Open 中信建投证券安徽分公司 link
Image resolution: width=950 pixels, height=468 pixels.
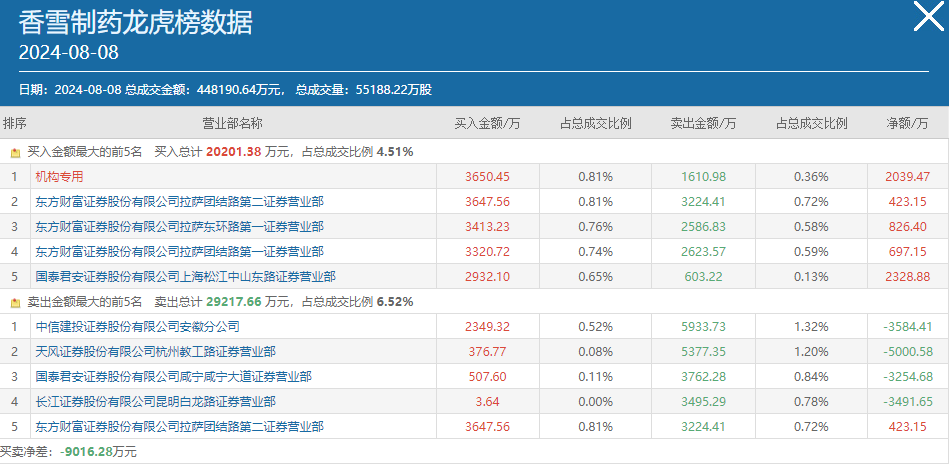tap(138, 327)
